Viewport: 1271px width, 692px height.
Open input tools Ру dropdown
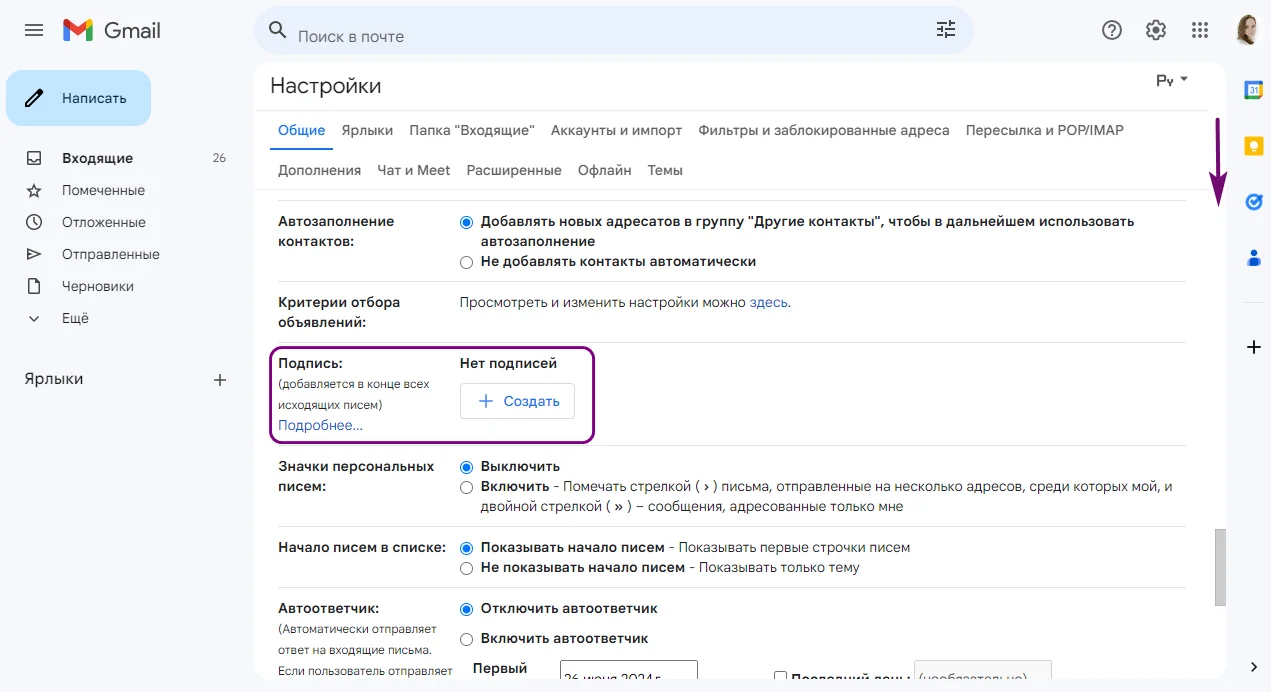point(1172,80)
